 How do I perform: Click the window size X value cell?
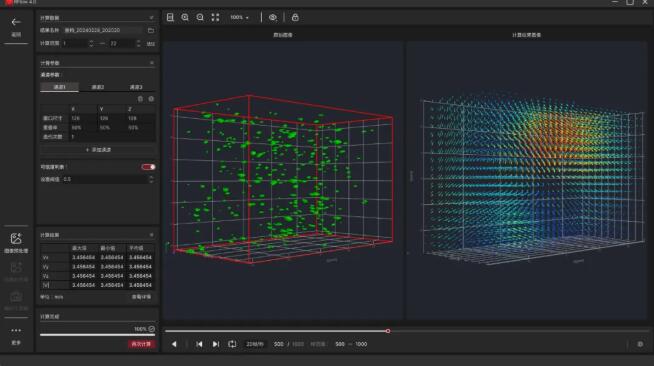(83, 118)
